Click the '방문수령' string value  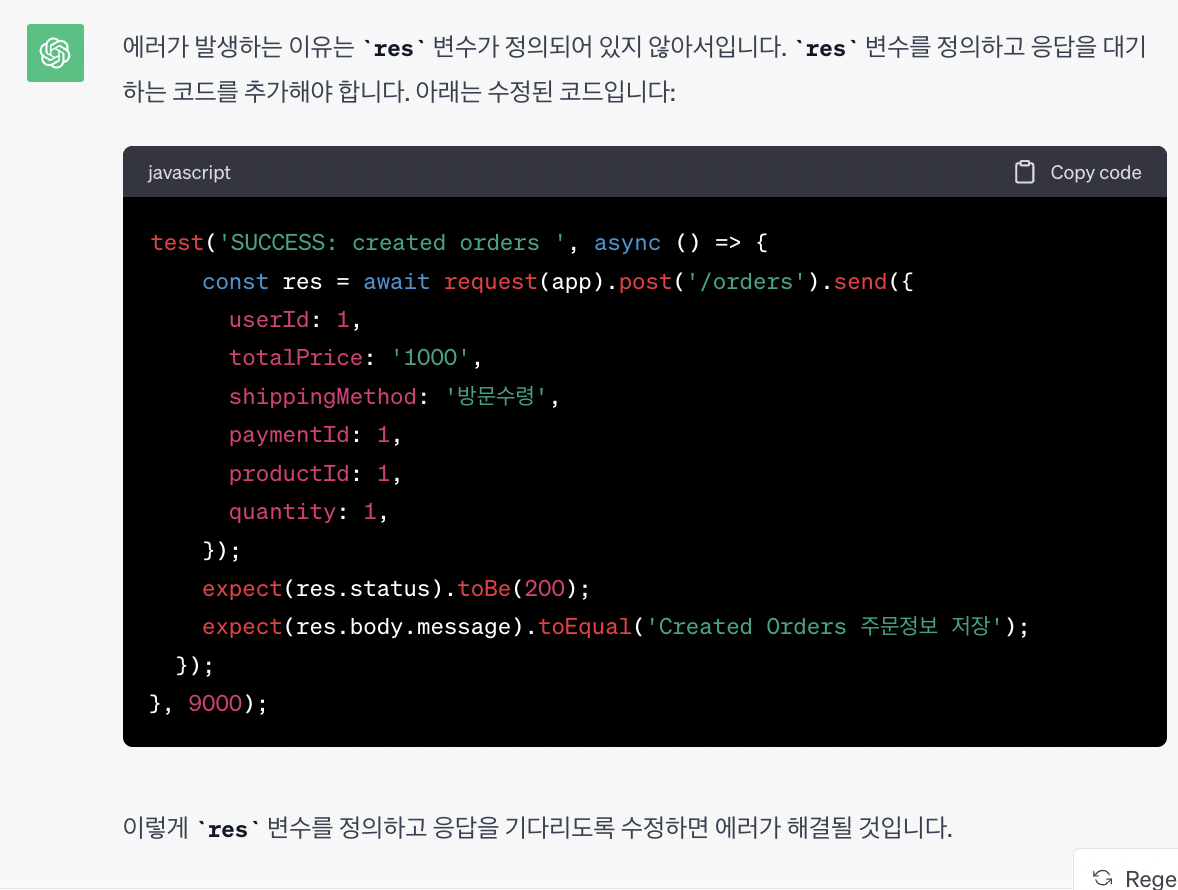point(496,396)
